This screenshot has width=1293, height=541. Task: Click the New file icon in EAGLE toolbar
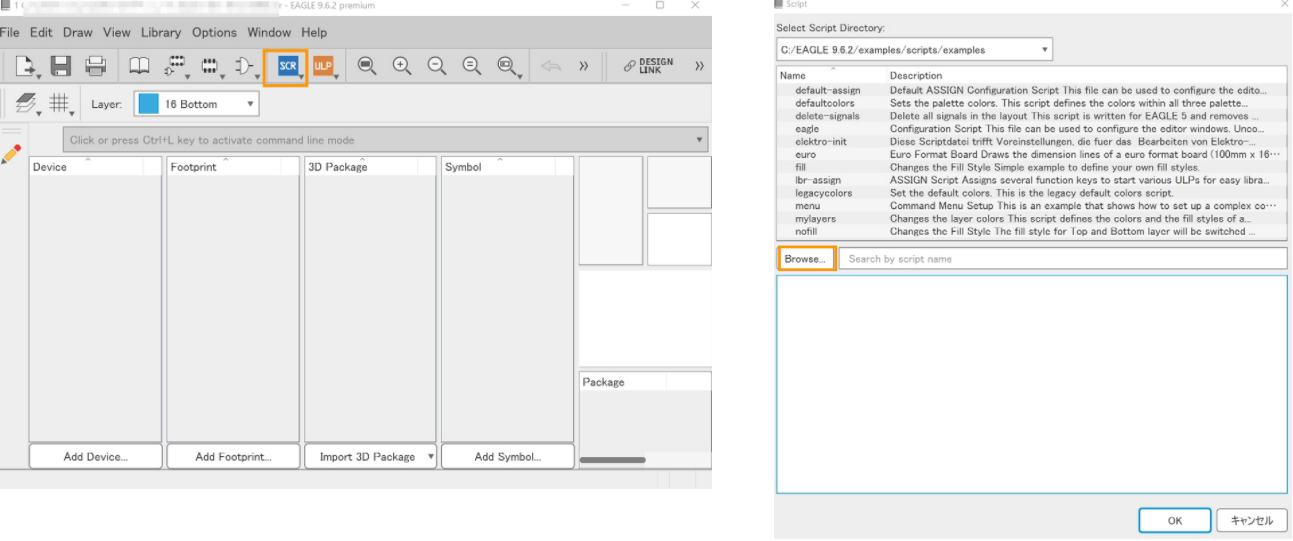click(24, 66)
